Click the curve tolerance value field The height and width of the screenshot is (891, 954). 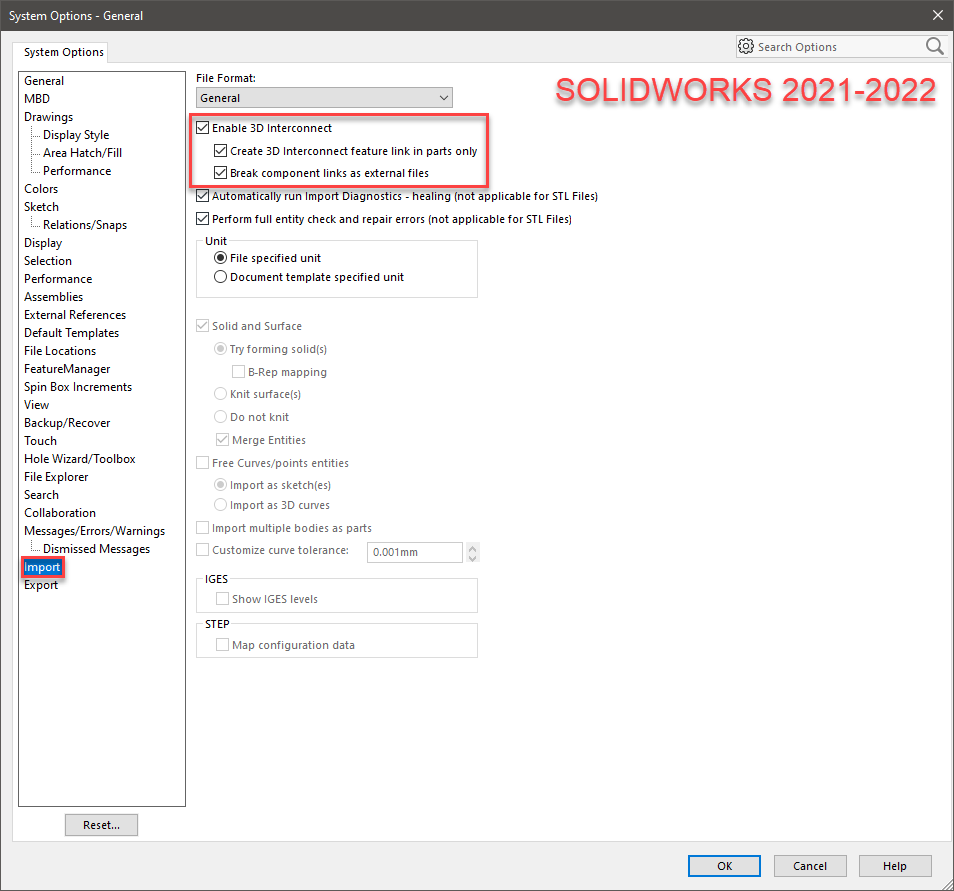pos(414,552)
